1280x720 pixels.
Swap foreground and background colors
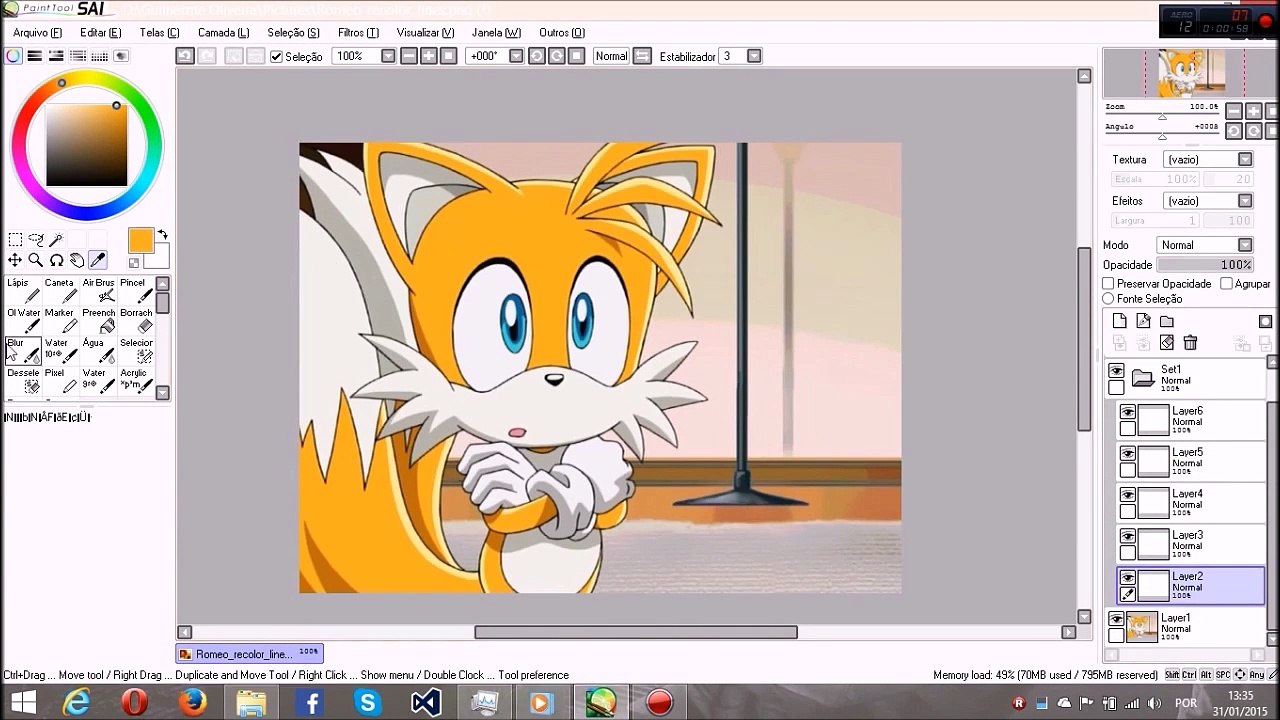click(x=163, y=235)
